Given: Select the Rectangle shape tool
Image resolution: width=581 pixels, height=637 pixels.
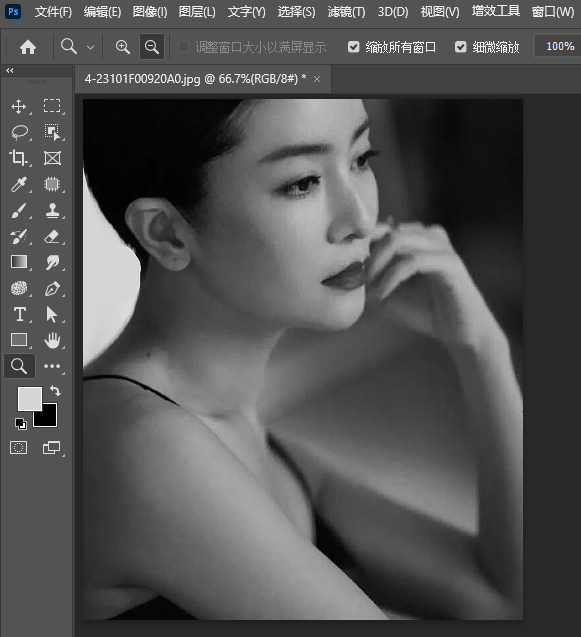Looking at the screenshot, I should pos(19,340).
